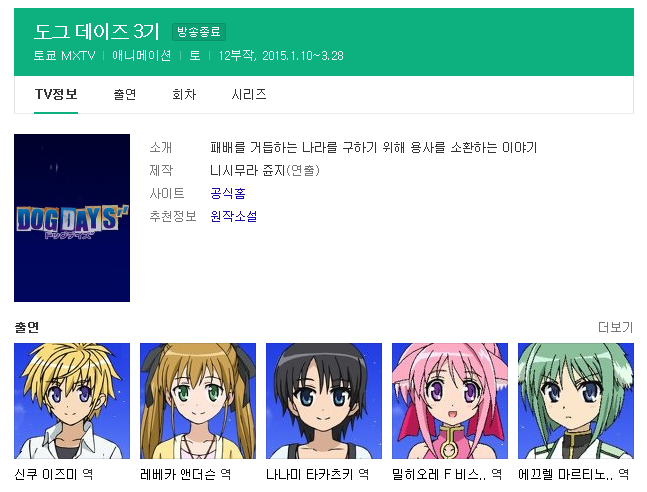
Task: Click the 방송종료 status badge
Action: pyautogui.click(x=198, y=32)
